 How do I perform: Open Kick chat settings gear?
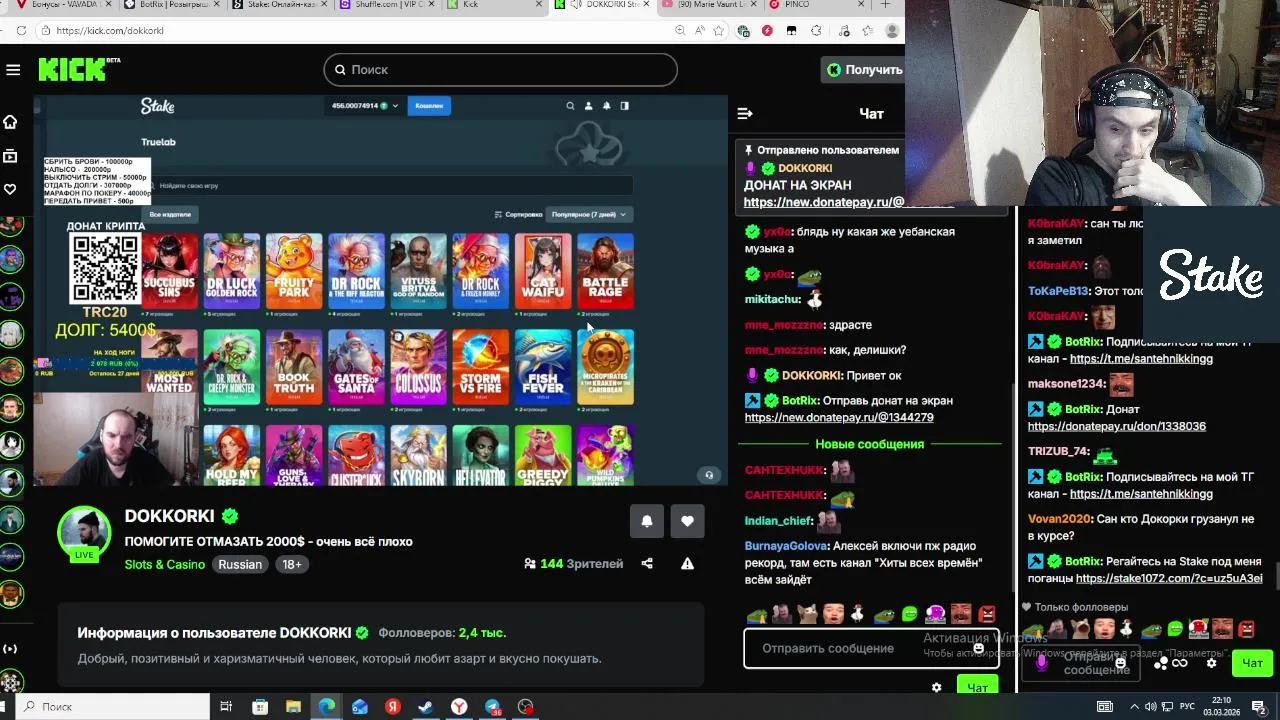936,688
